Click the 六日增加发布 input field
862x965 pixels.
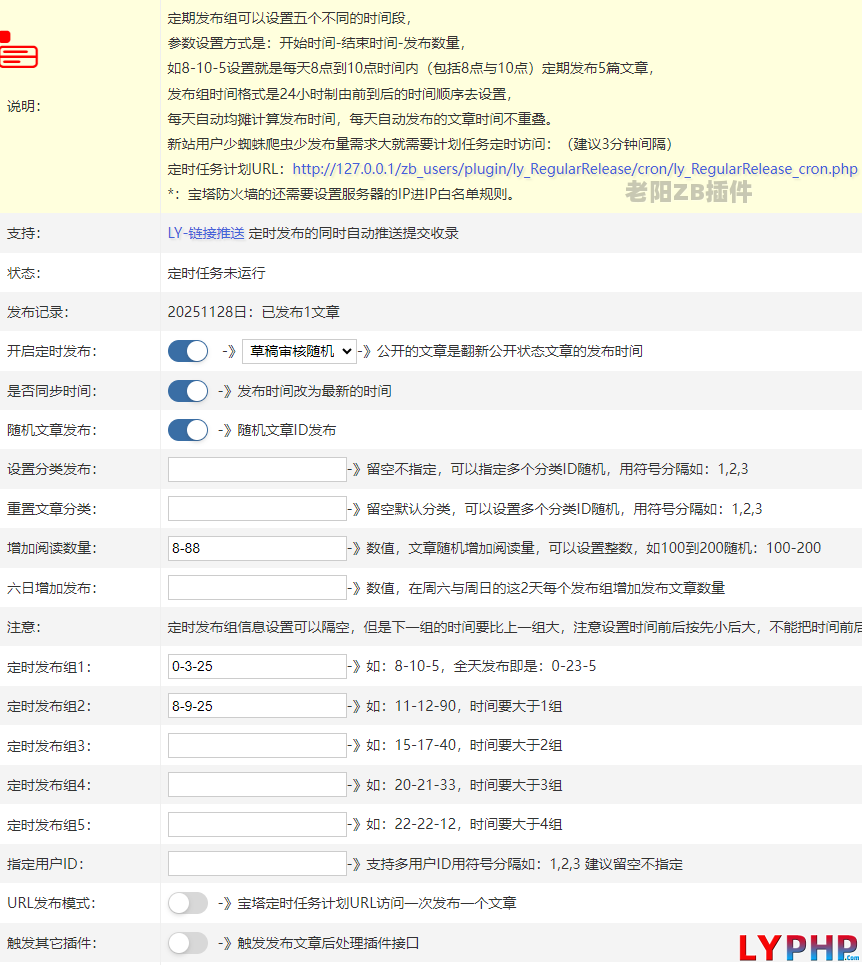pos(257,588)
